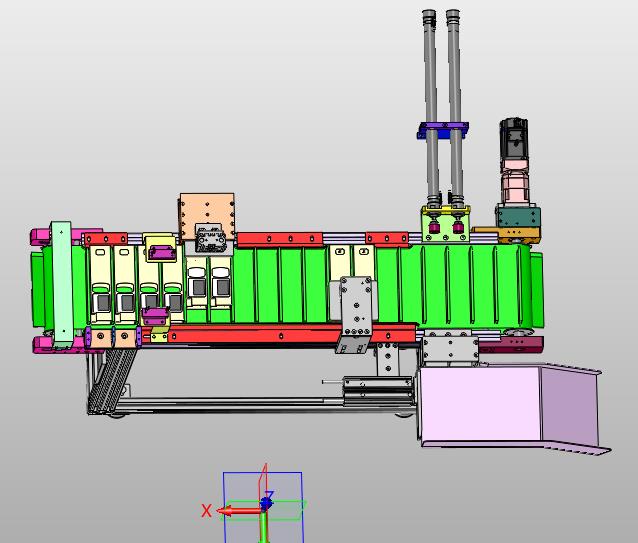Select the gray plate with holes beside the chute
The height and width of the screenshot is (543, 638).
coord(450,349)
